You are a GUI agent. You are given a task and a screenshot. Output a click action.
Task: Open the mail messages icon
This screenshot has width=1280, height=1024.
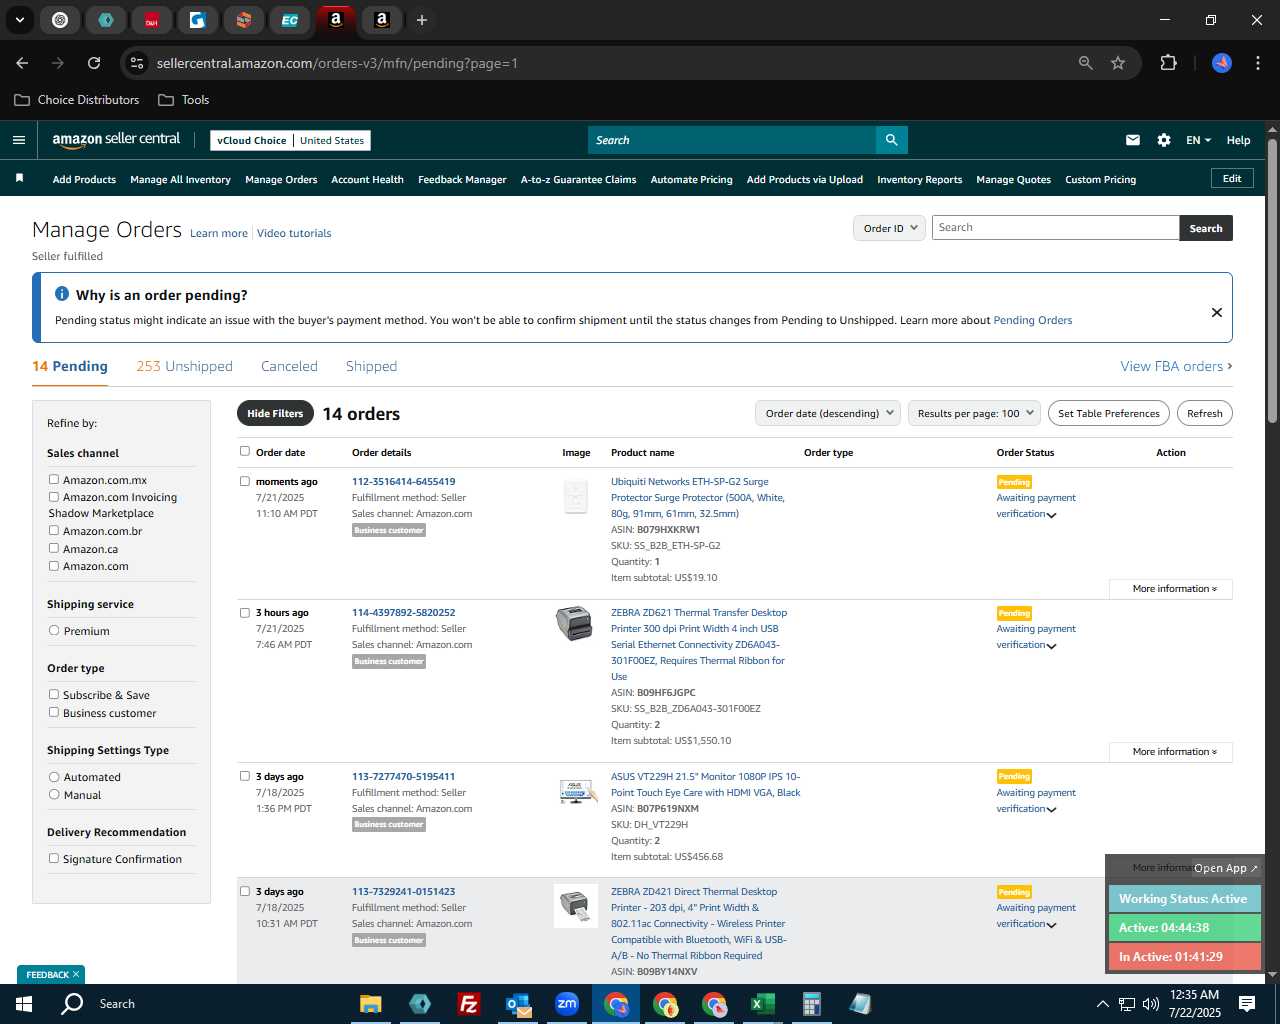1133,140
